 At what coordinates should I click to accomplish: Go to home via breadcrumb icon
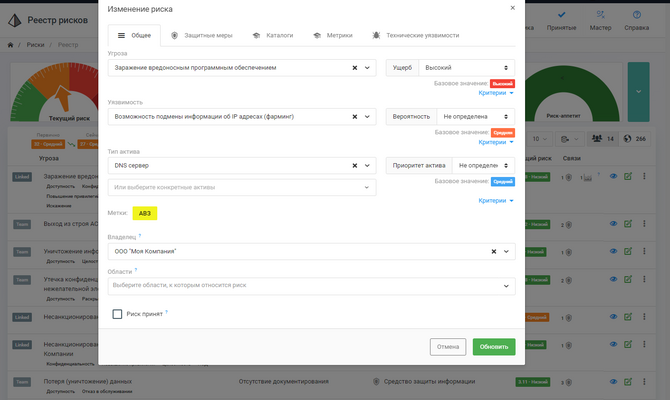(x=10, y=44)
